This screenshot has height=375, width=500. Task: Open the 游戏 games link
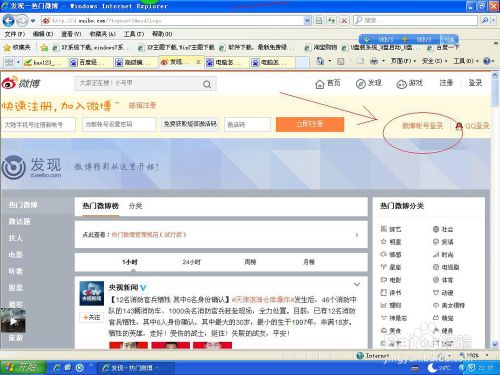410,83
